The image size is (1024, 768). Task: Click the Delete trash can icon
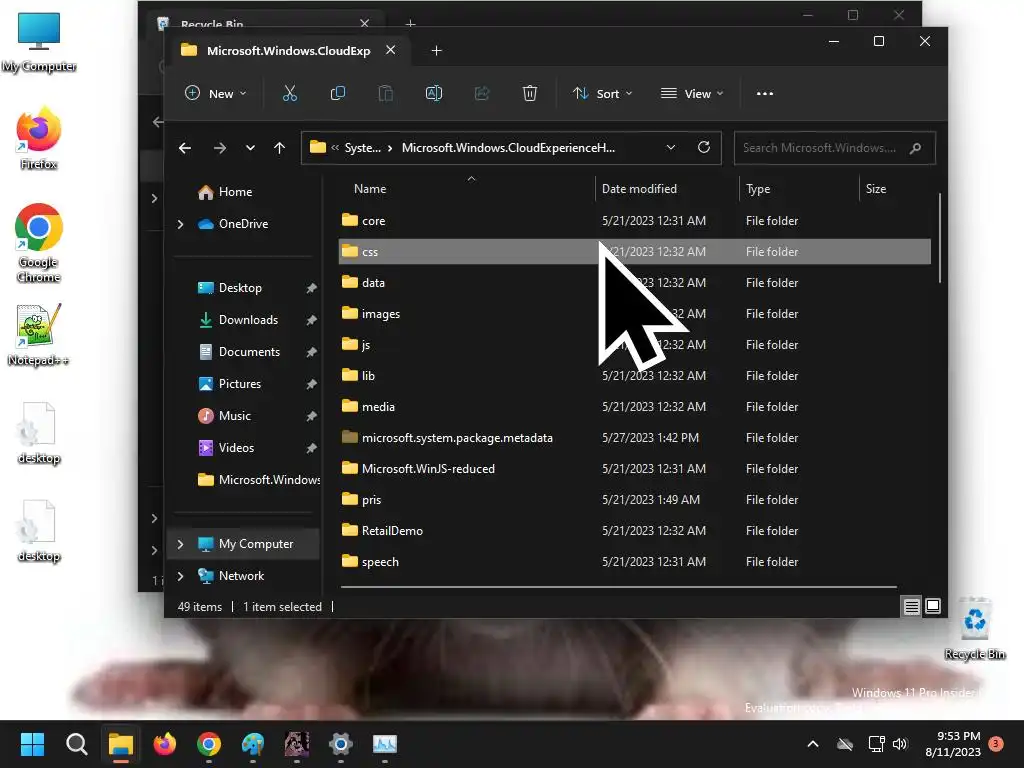click(530, 93)
